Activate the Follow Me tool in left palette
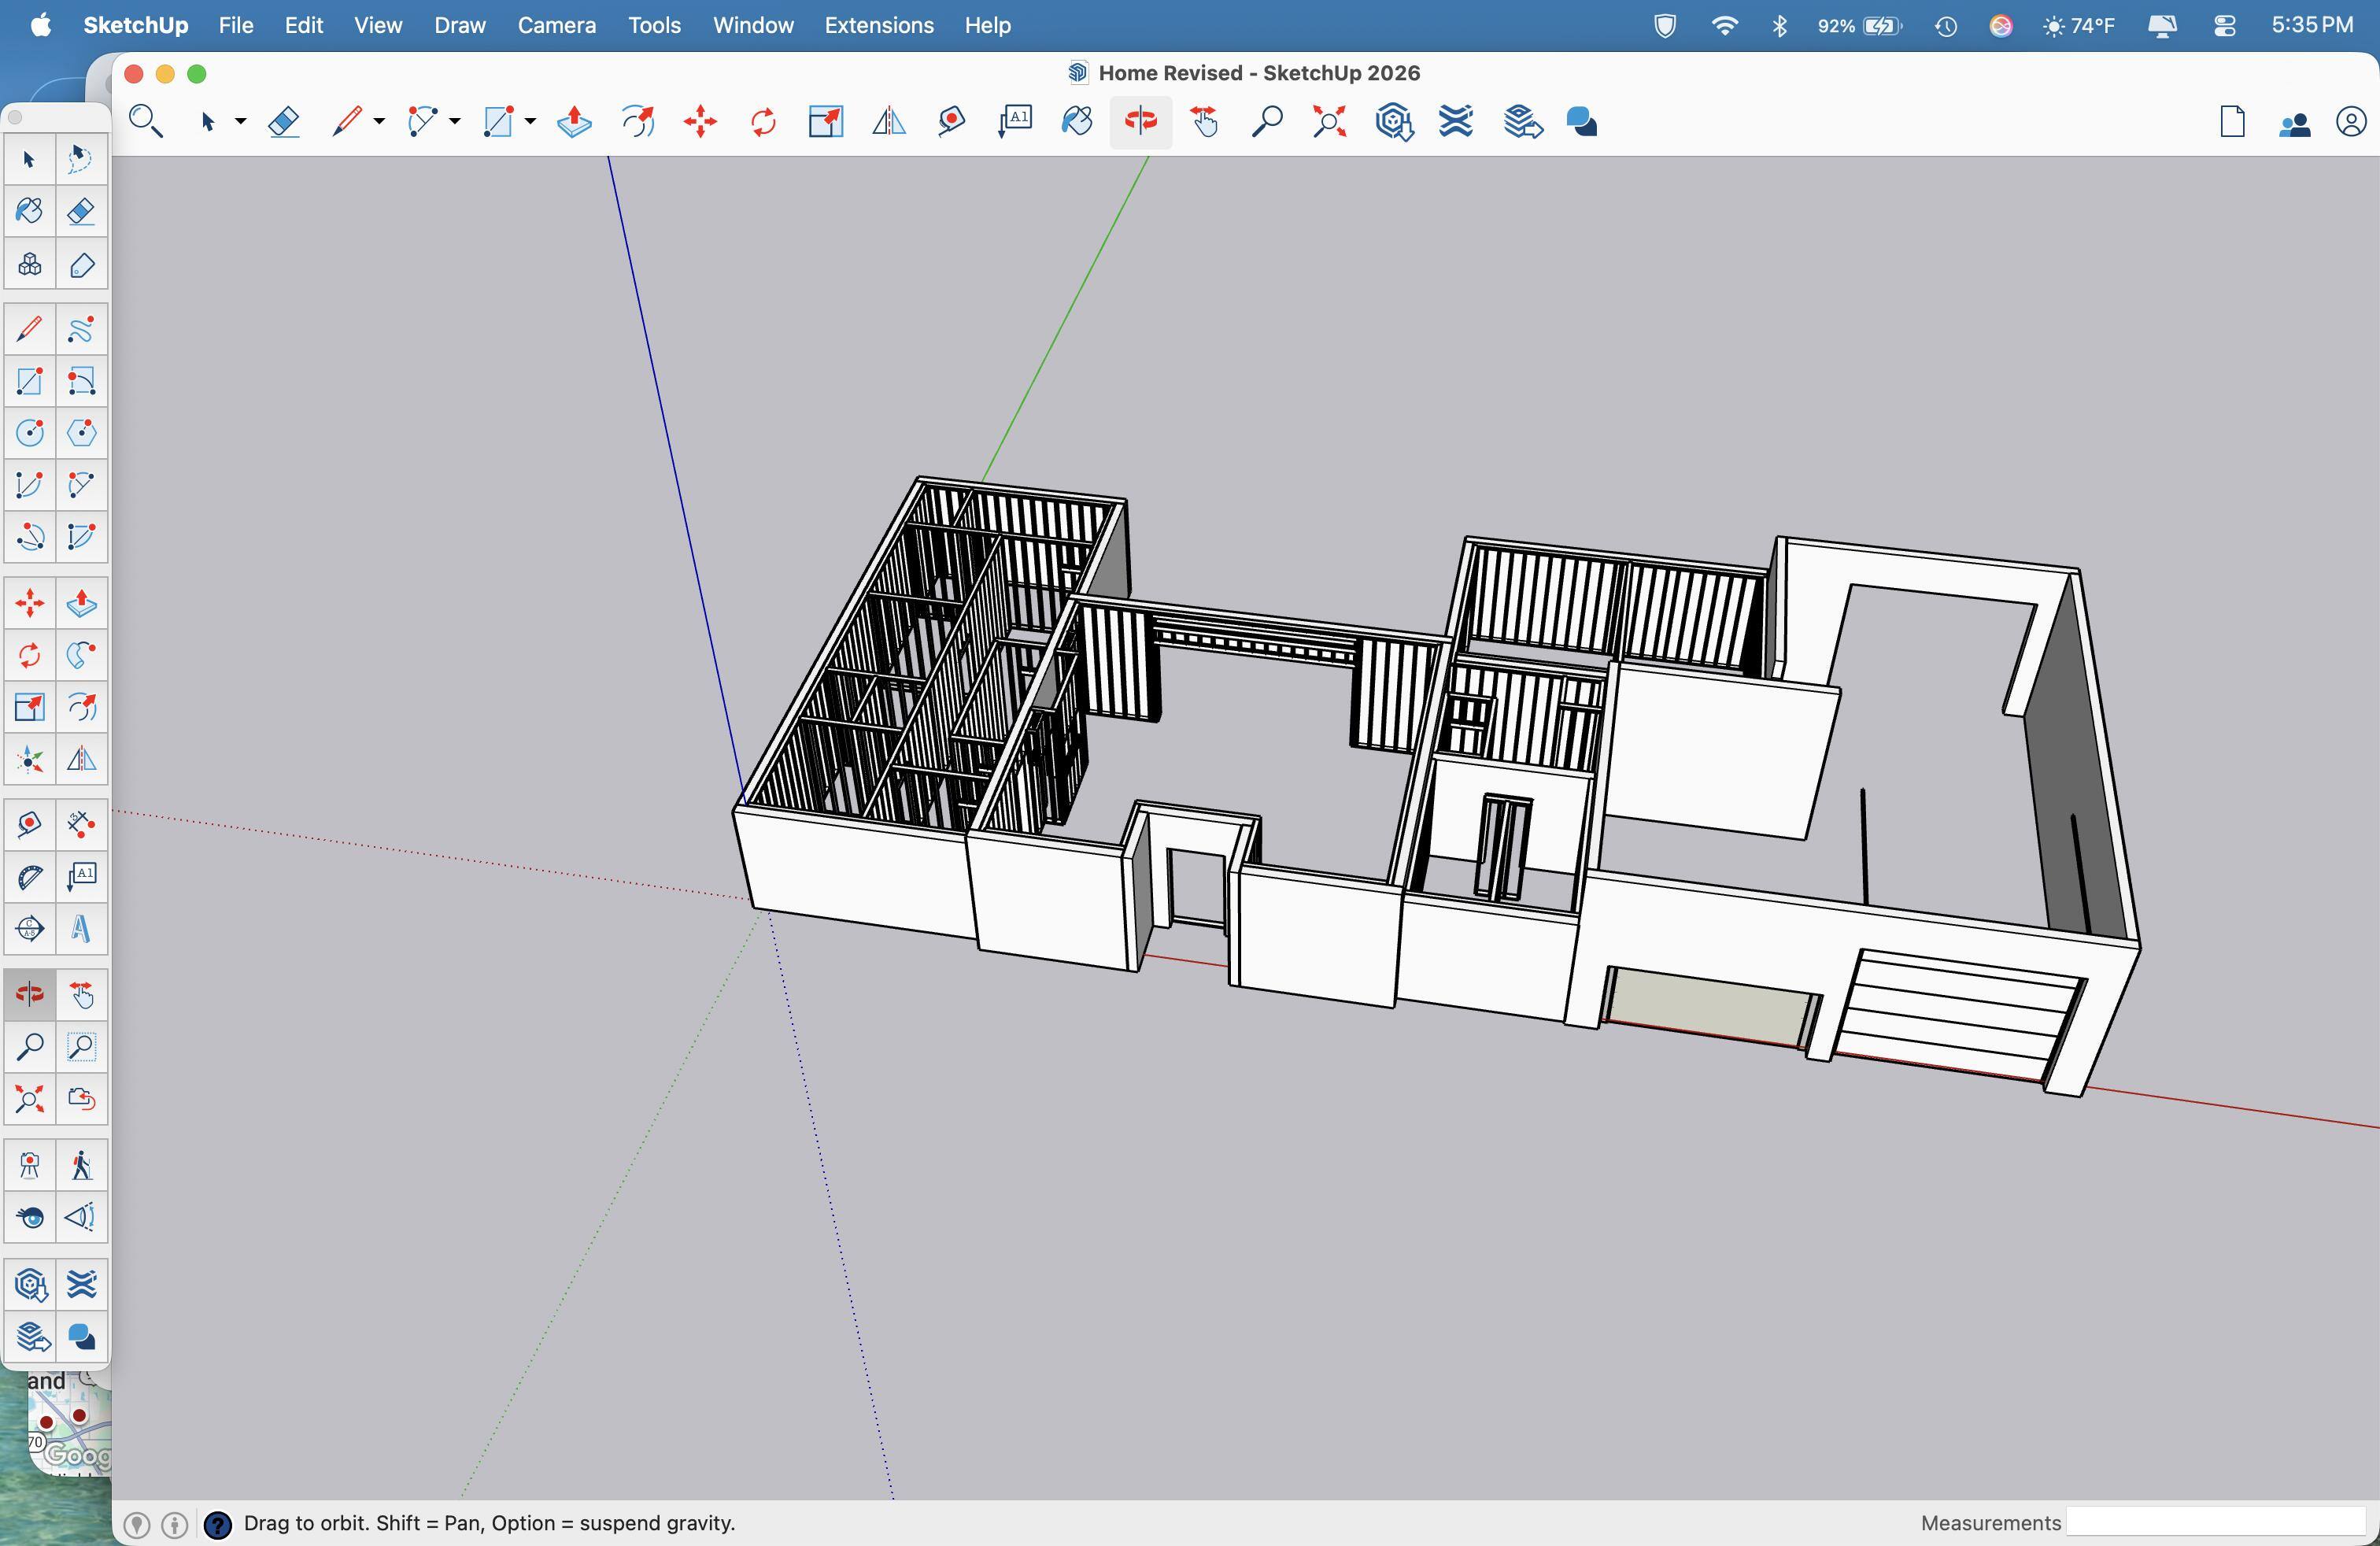This screenshot has width=2380, height=1546. [x=81, y=656]
